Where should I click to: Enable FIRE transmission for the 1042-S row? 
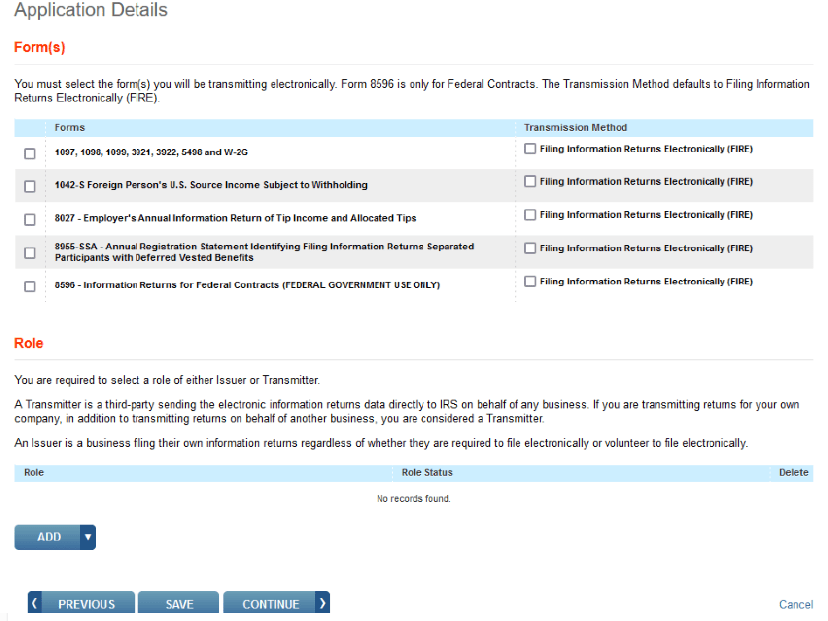coord(531,182)
